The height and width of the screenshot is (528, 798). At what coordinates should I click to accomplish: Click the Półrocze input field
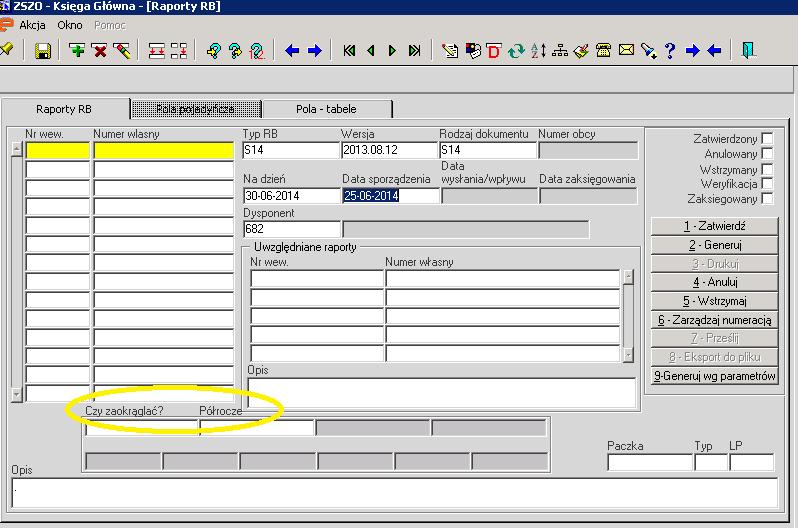pyautogui.click(x=257, y=428)
